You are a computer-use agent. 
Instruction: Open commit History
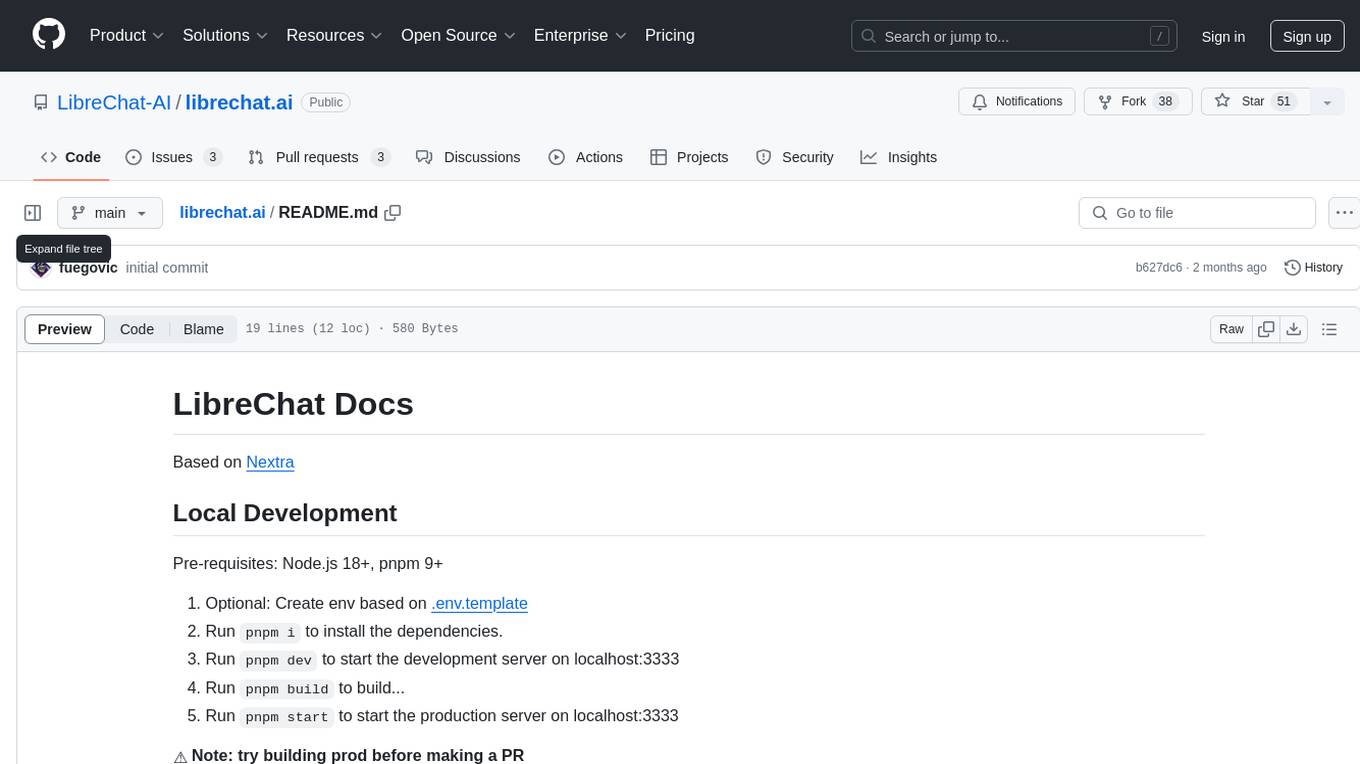1313,268
